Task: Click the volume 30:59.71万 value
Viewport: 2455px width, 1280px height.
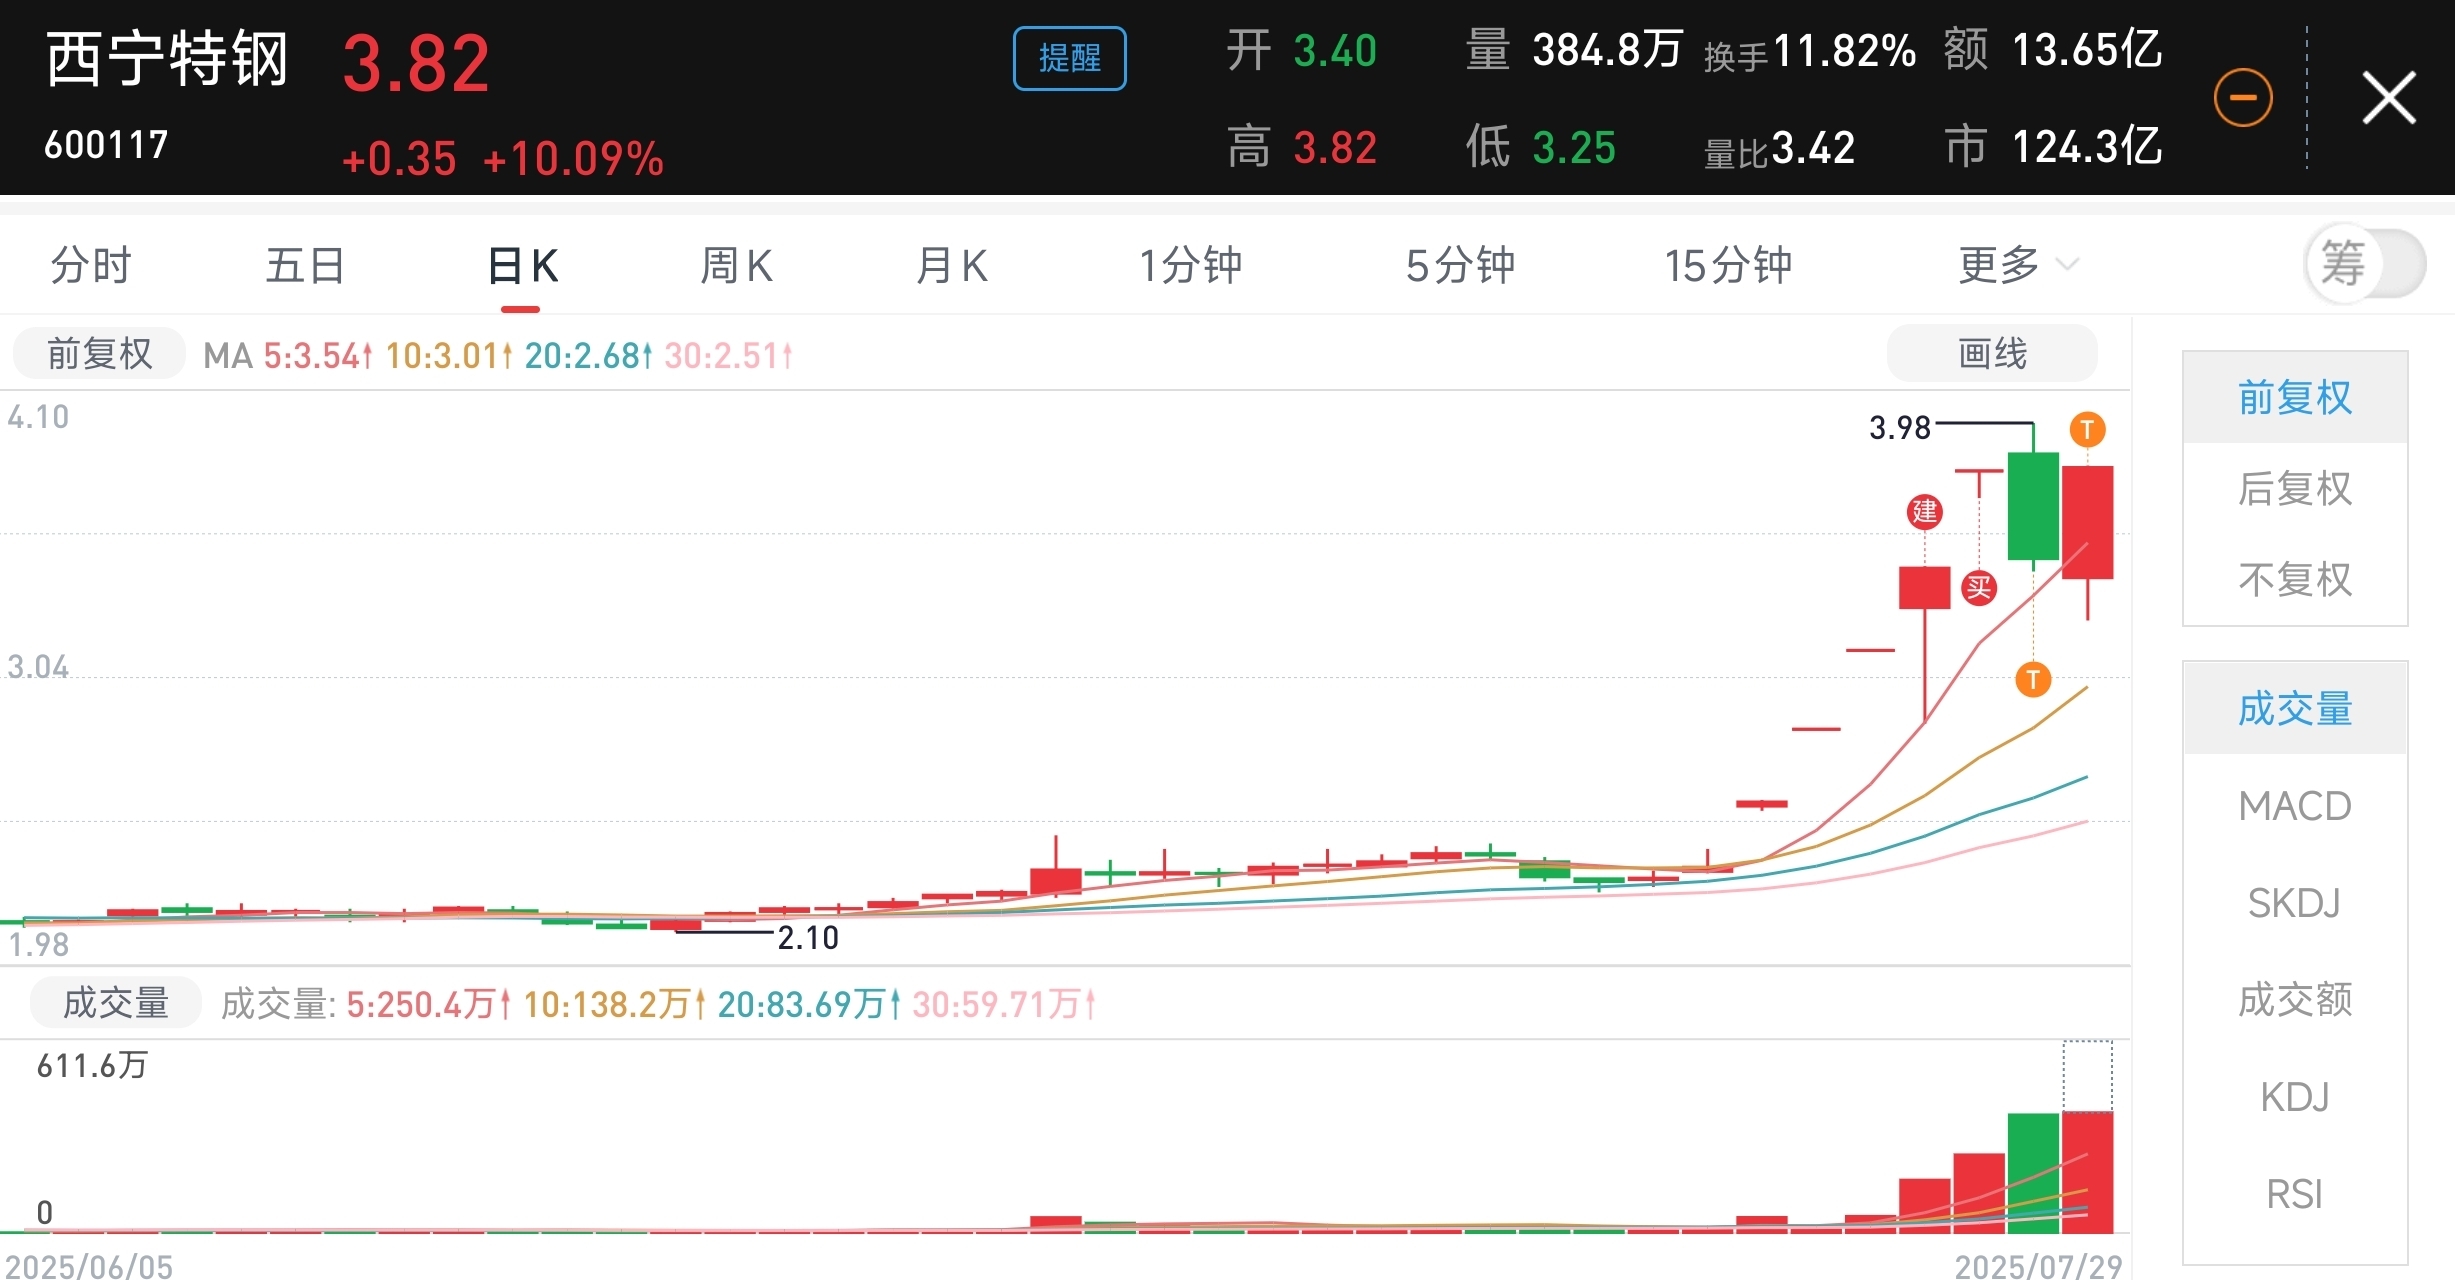Action: (1004, 1004)
